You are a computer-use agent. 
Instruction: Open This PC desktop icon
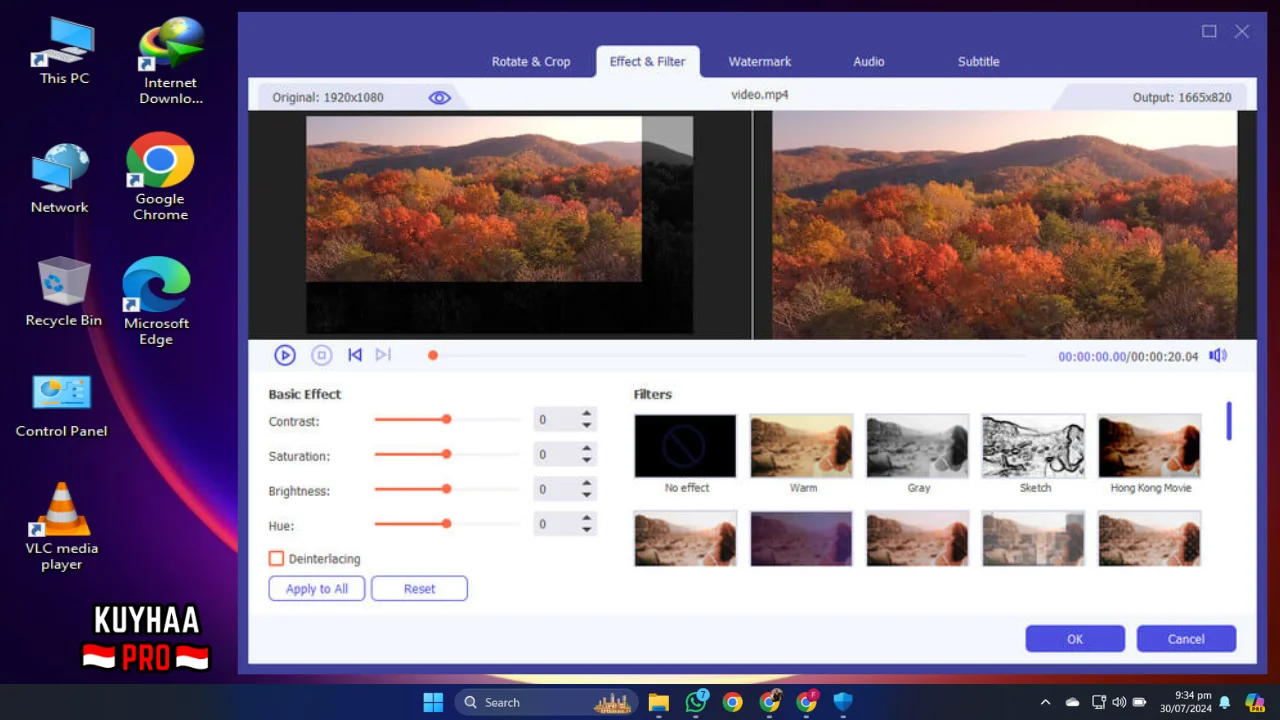pyautogui.click(x=64, y=52)
